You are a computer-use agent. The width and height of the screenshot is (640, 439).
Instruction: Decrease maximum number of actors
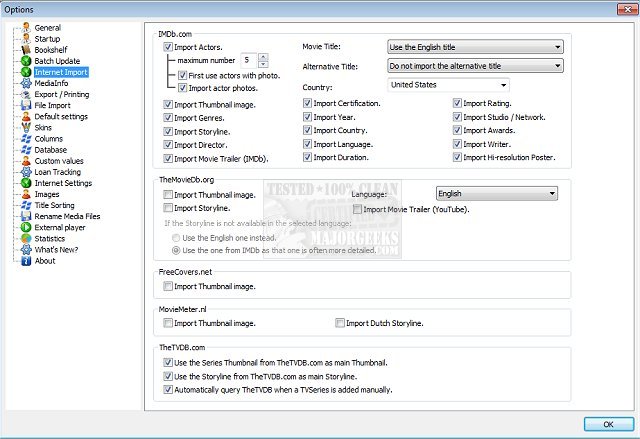(x=263, y=64)
